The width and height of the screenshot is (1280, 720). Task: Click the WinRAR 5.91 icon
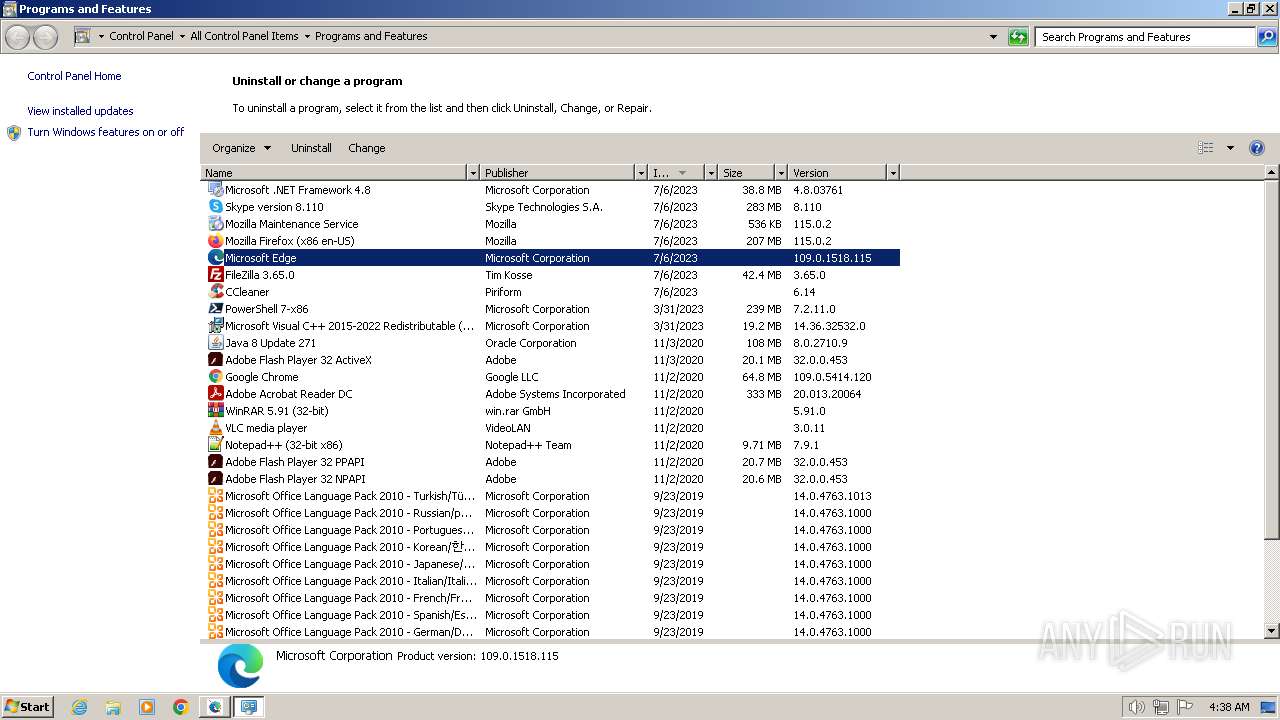(215, 411)
